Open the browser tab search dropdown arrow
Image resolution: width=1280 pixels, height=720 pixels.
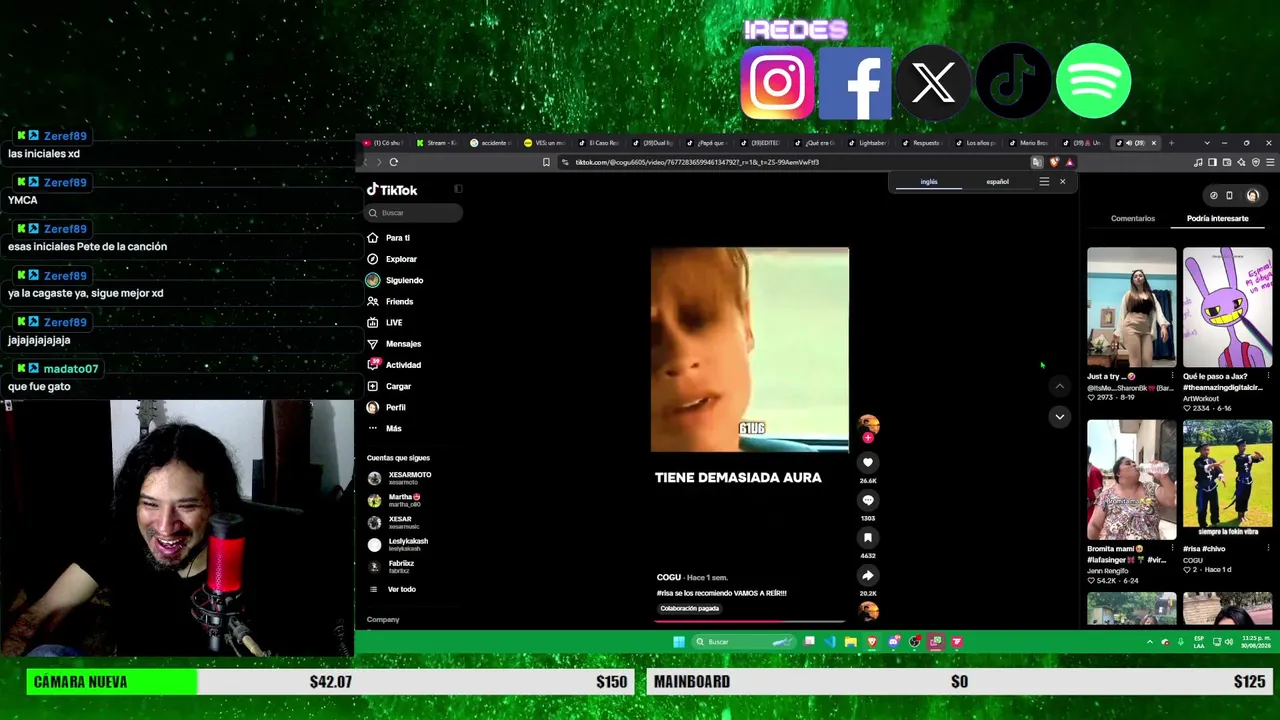click(x=1207, y=143)
